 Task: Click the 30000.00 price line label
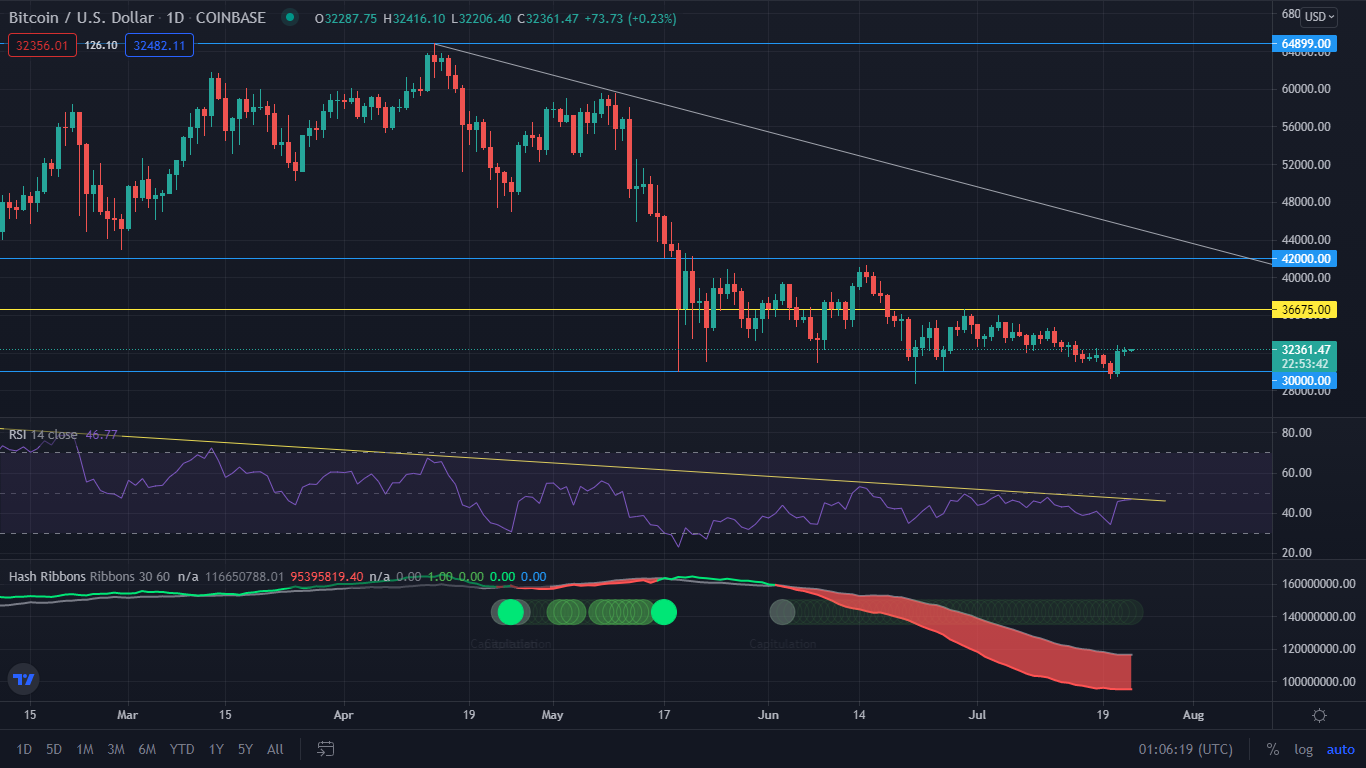point(1306,381)
